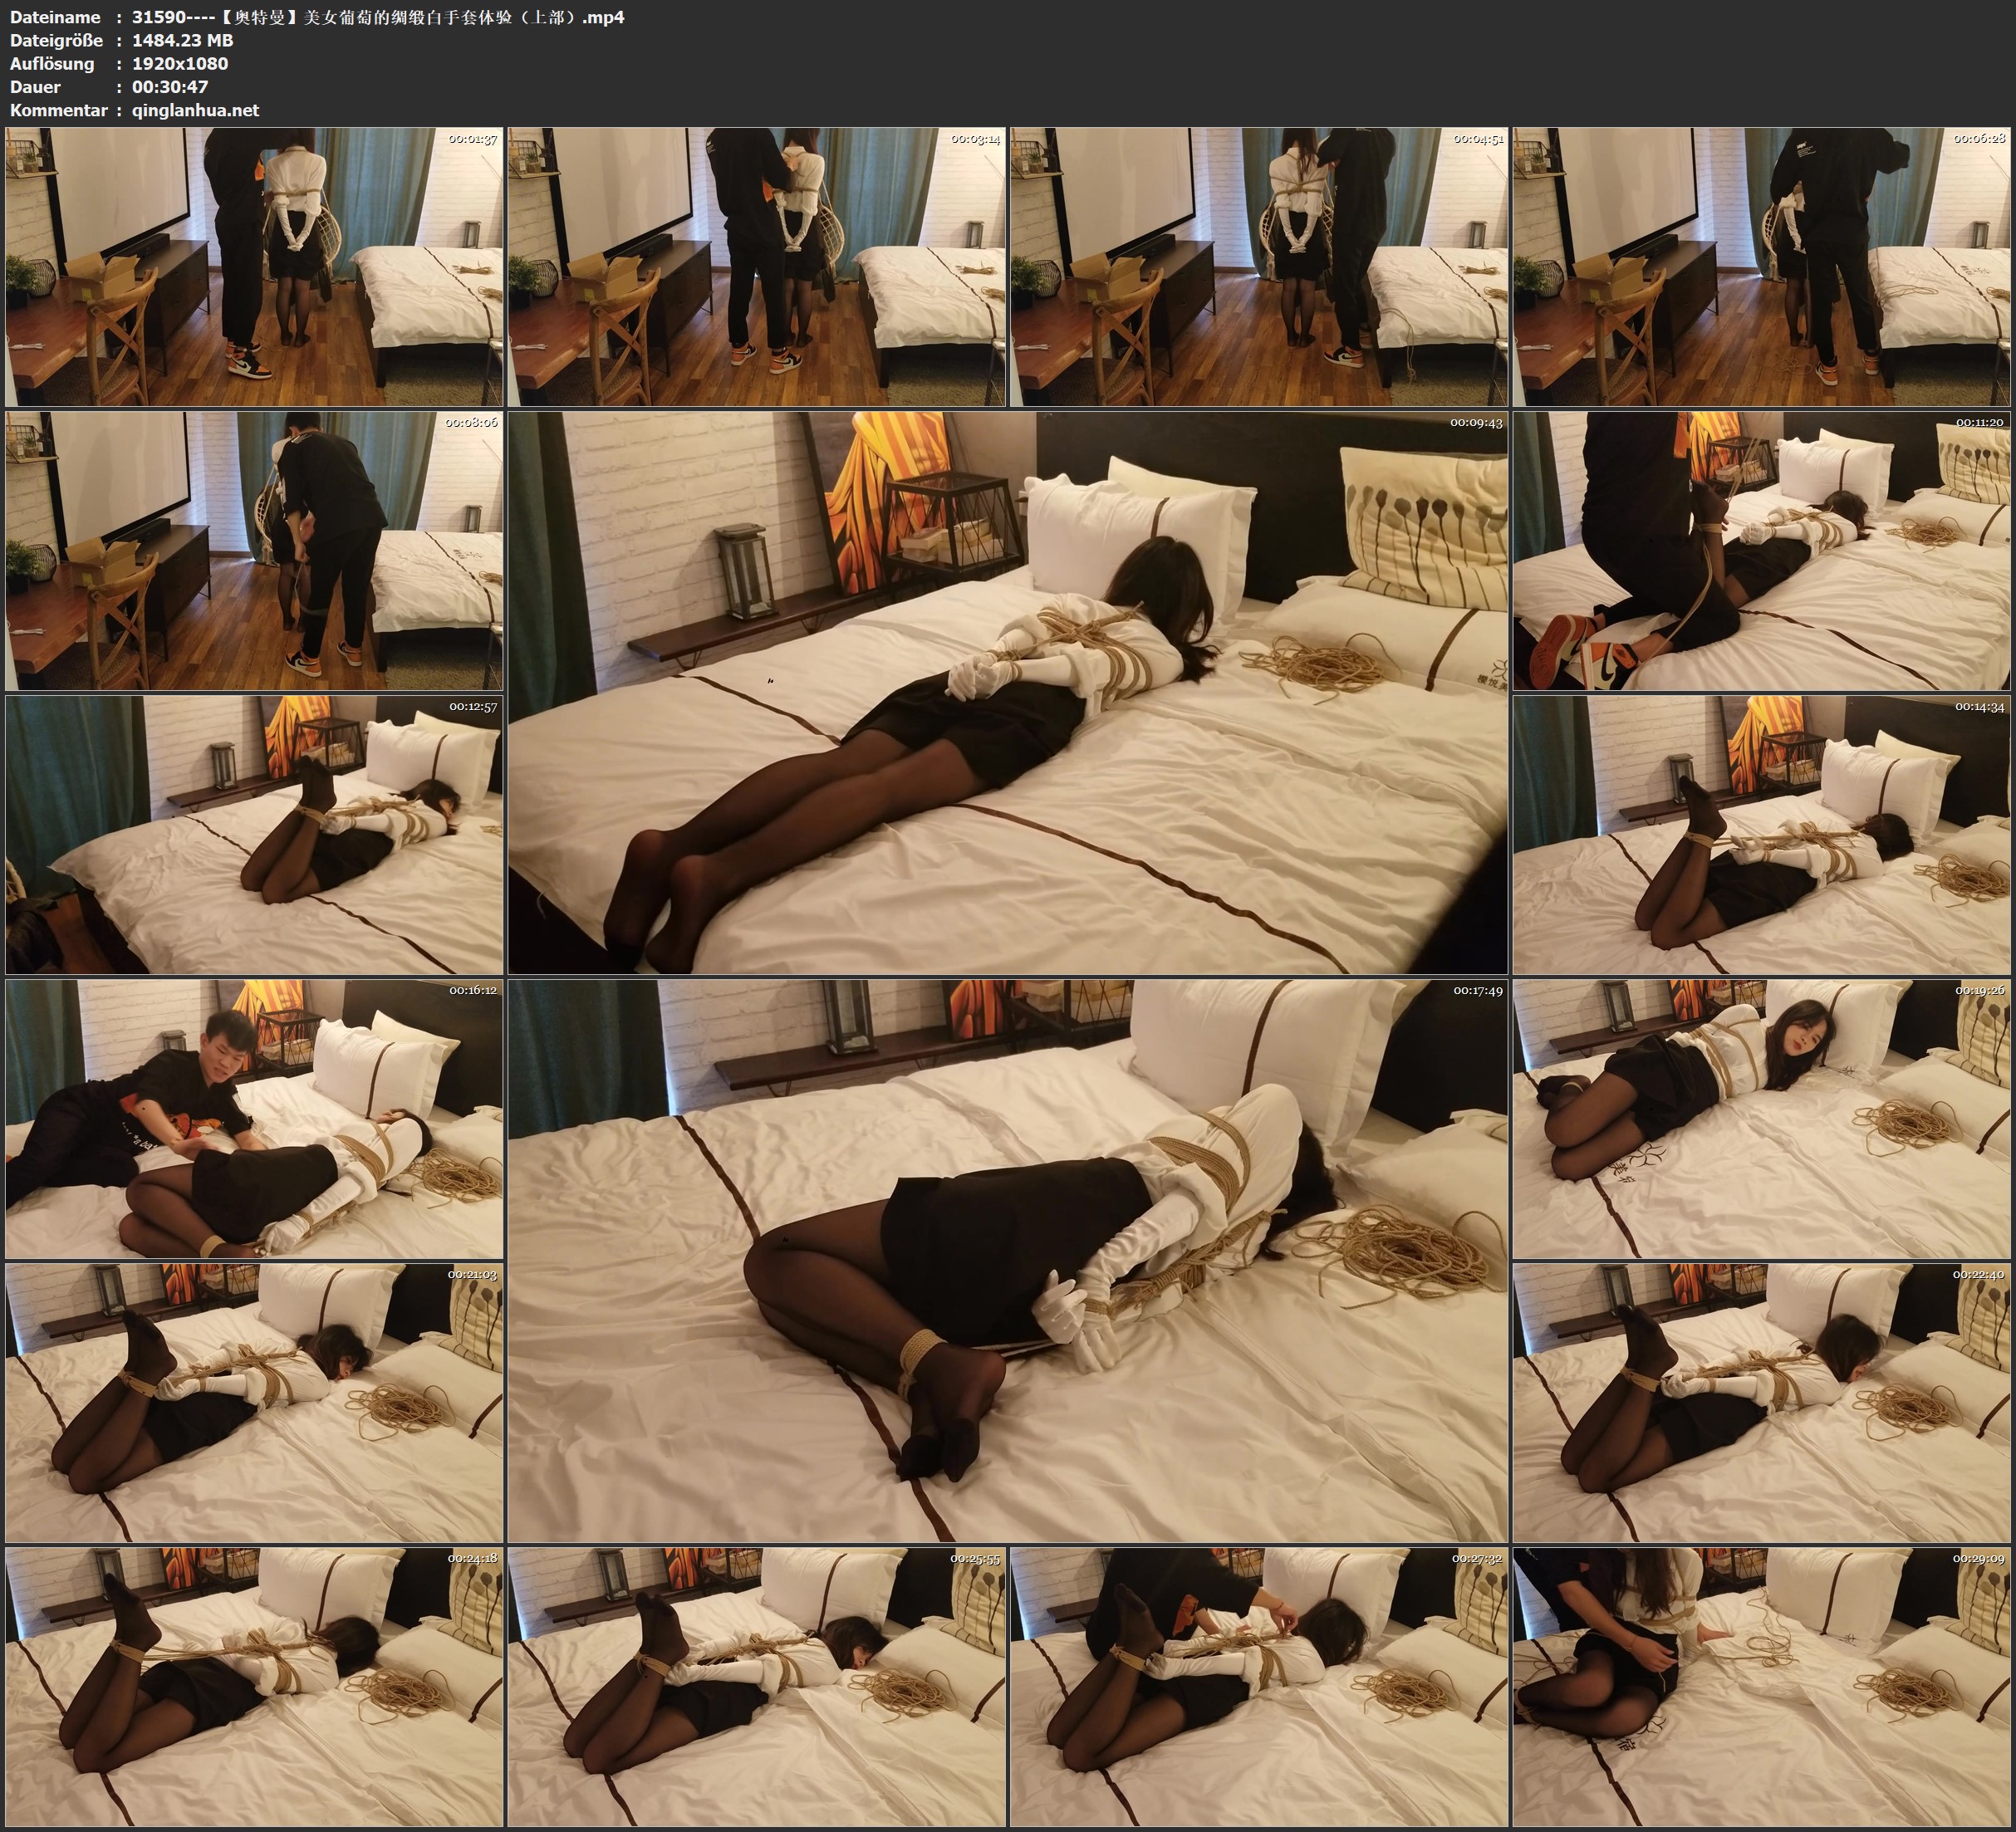
Task: Open the large frame at 00:09:43
Action: (x=1007, y=692)
